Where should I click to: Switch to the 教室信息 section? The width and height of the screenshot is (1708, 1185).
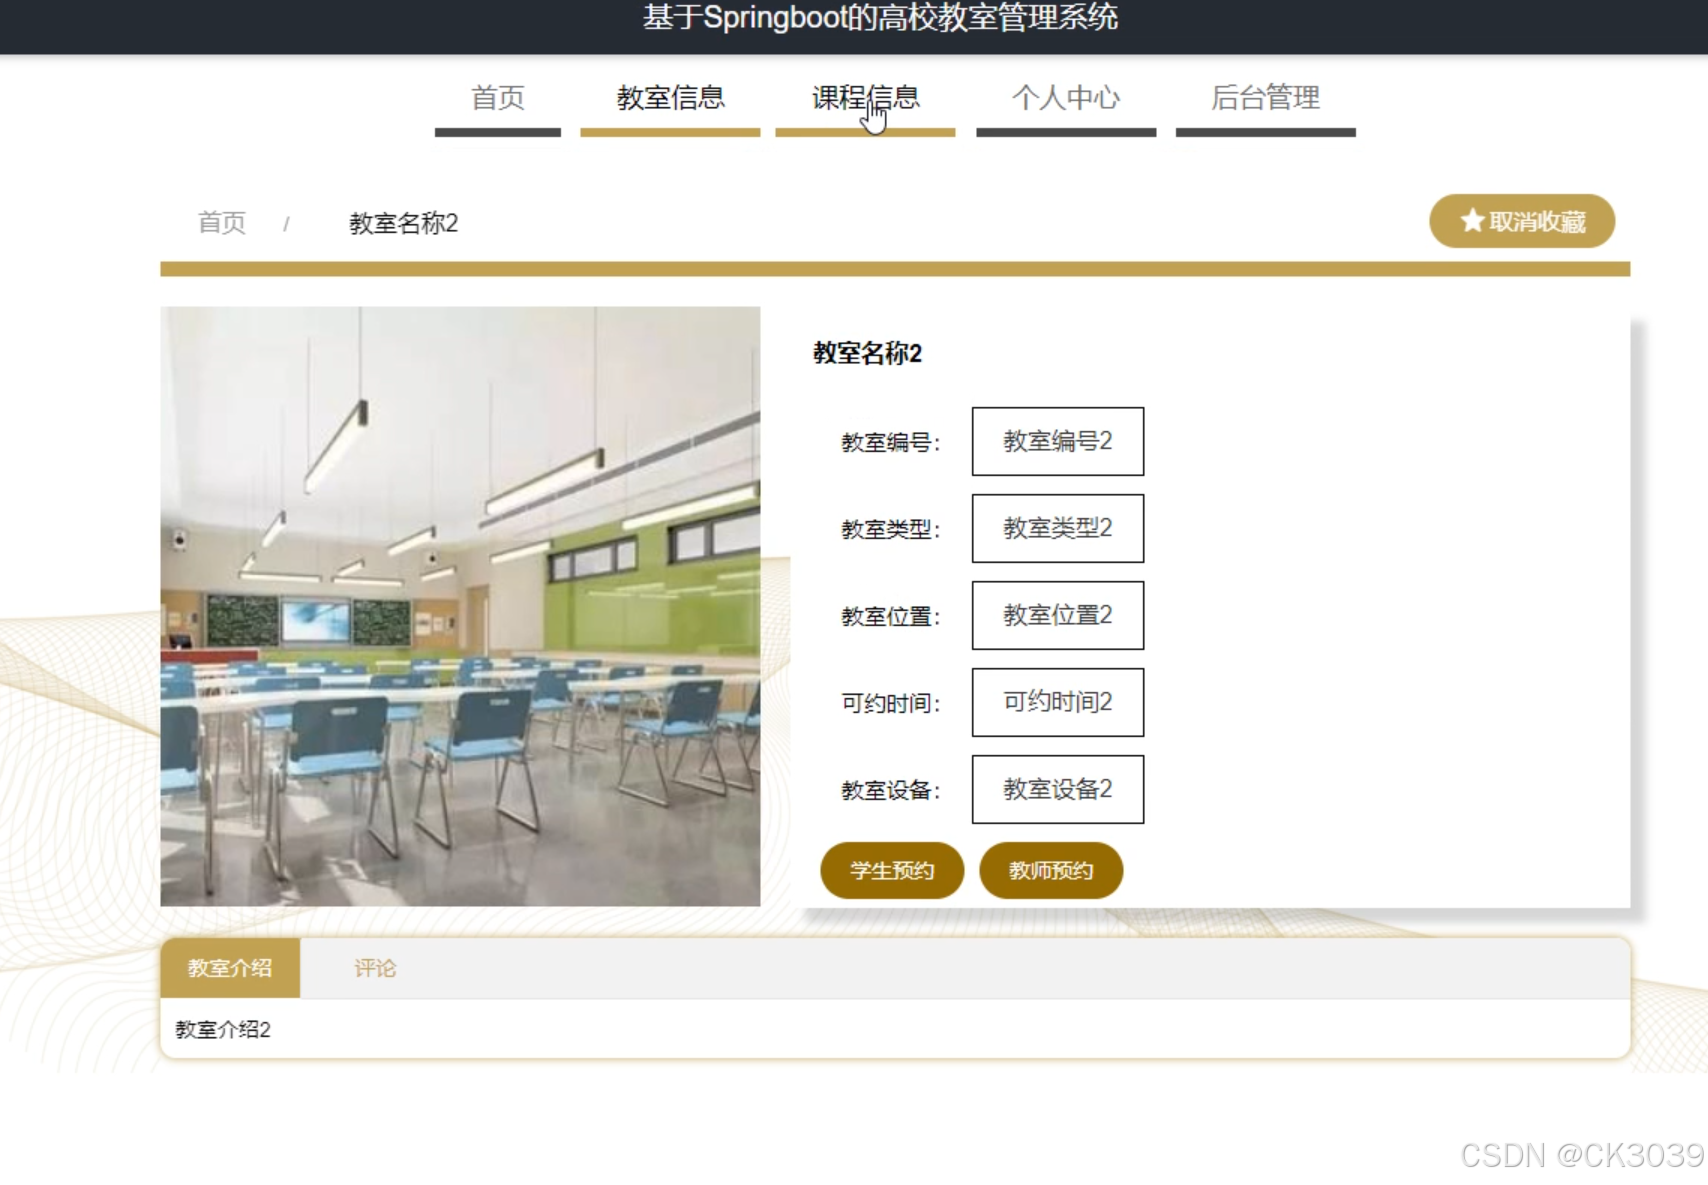[671, 97]
